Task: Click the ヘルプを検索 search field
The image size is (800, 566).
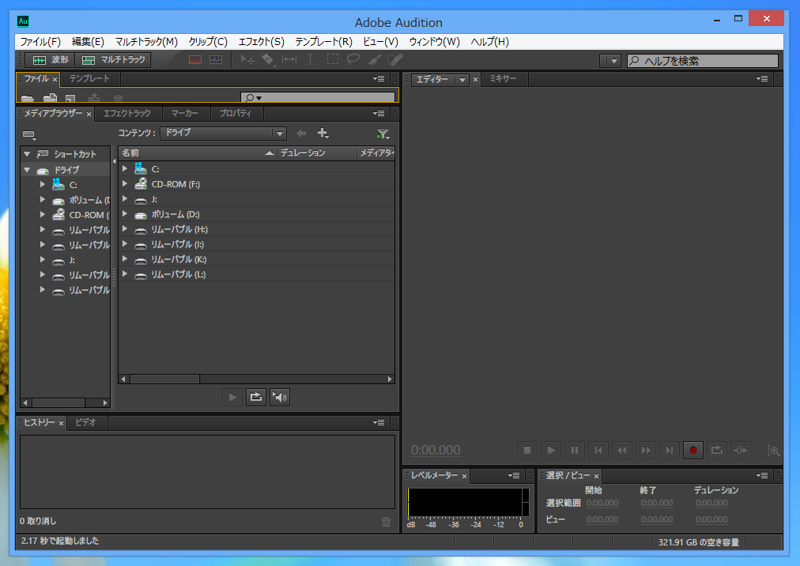Action: 703,61
